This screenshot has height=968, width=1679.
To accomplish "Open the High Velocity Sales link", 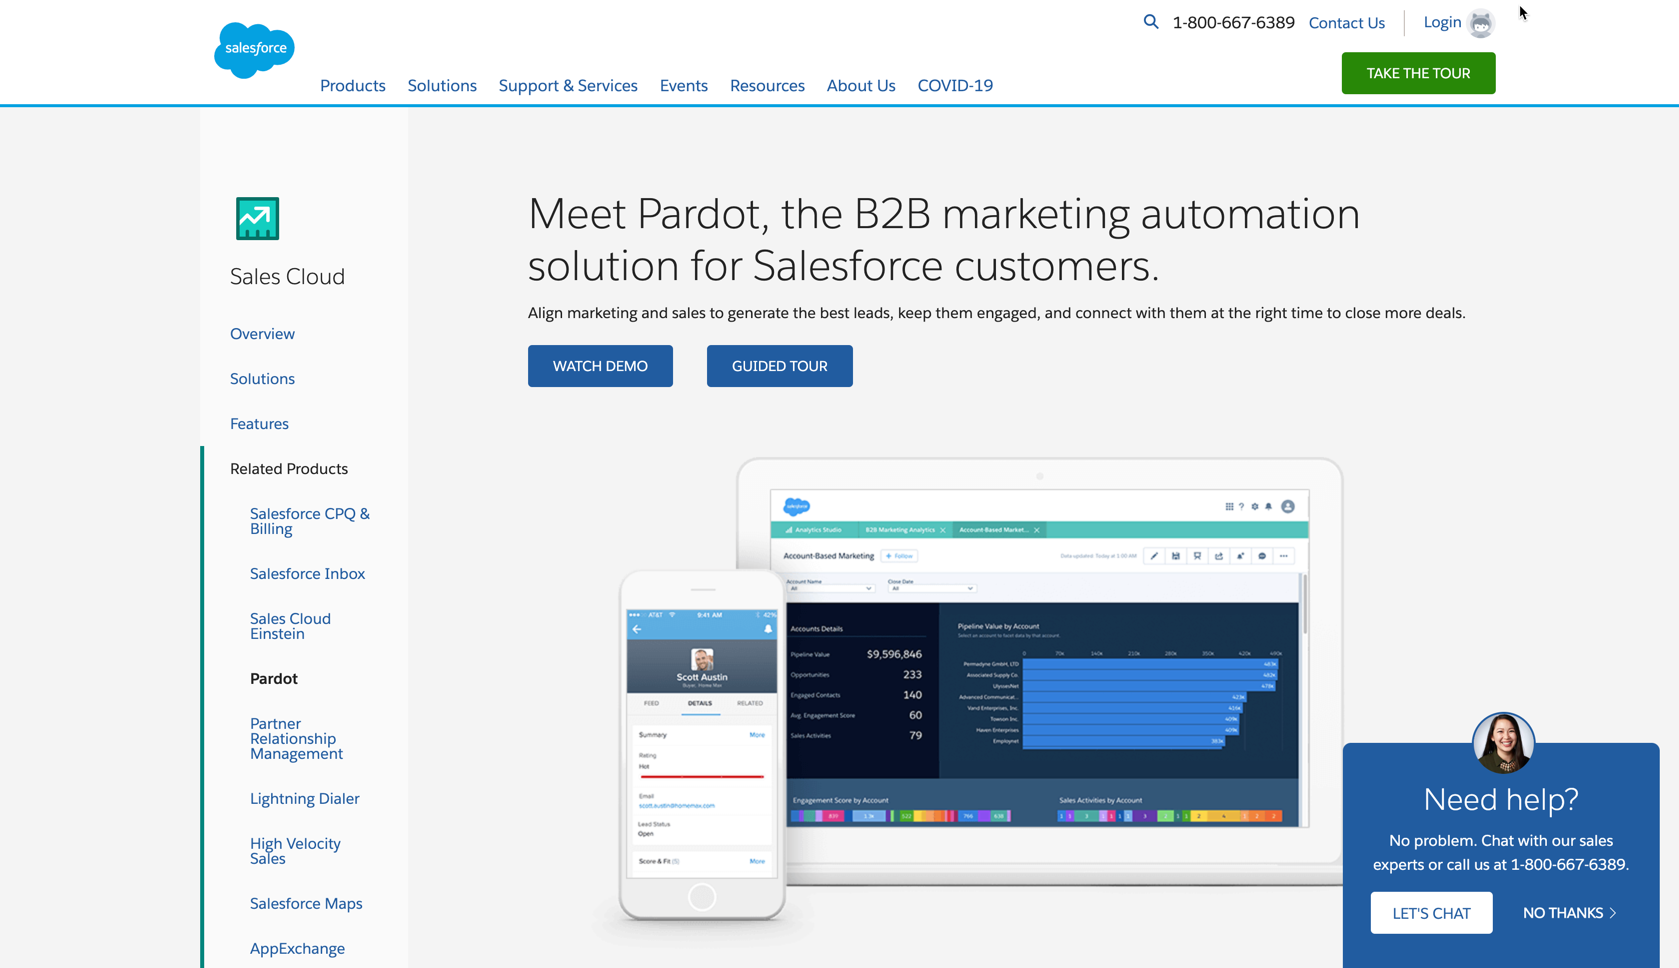I will click(x=295, y=851).
